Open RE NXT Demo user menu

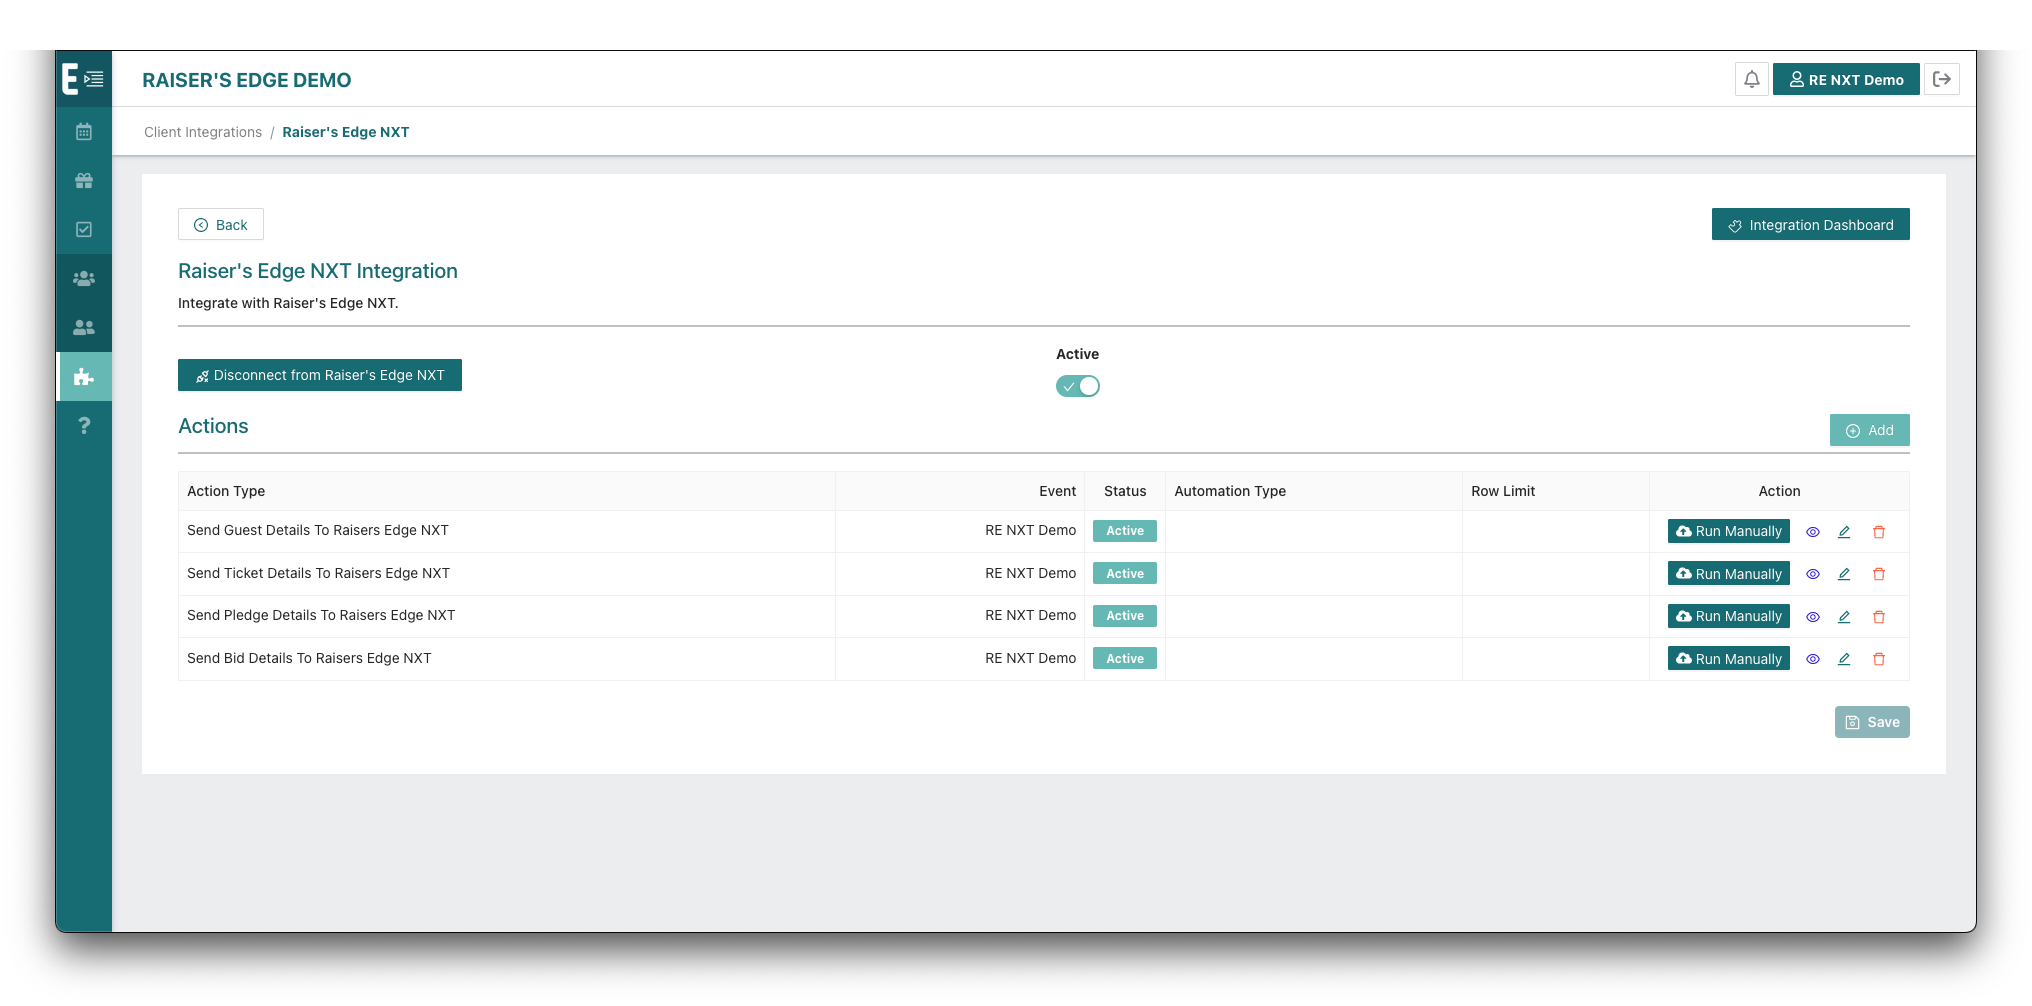pos(1846,79)
